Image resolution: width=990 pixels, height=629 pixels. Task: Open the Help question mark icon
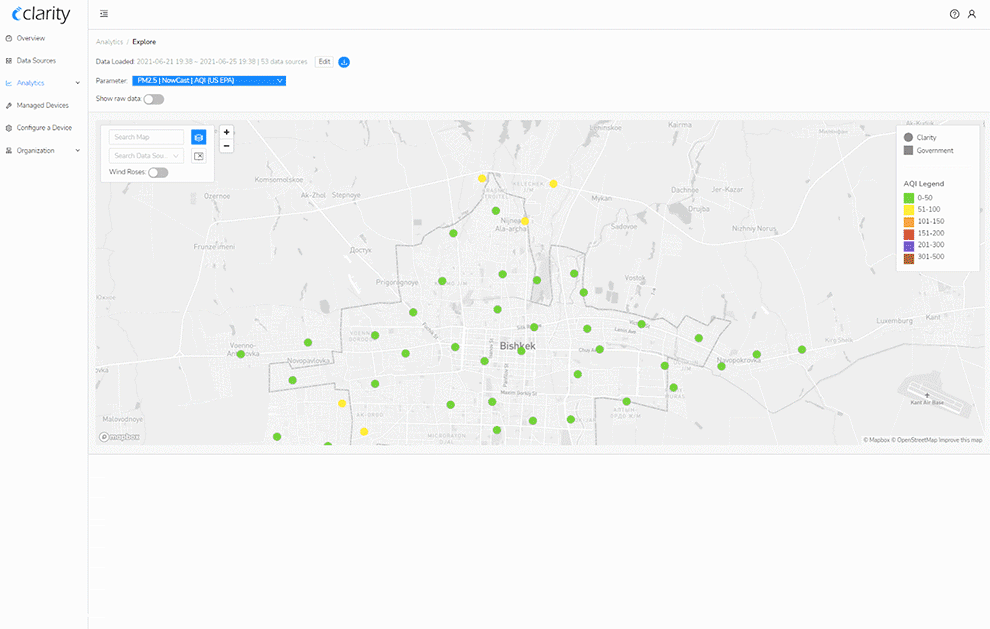953,13
